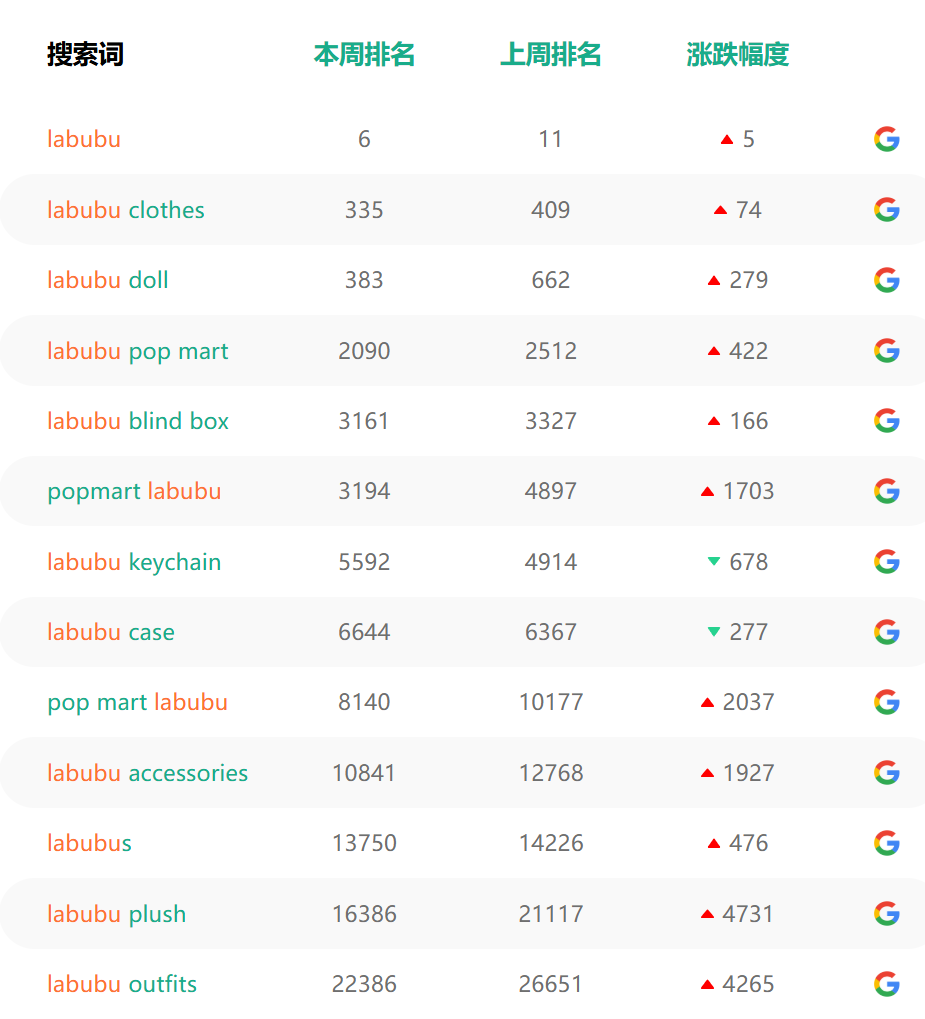Sort by 本周排名 column header
Image resolution: width=925 pixels, height=1019 pixels.
click(364, 55)
